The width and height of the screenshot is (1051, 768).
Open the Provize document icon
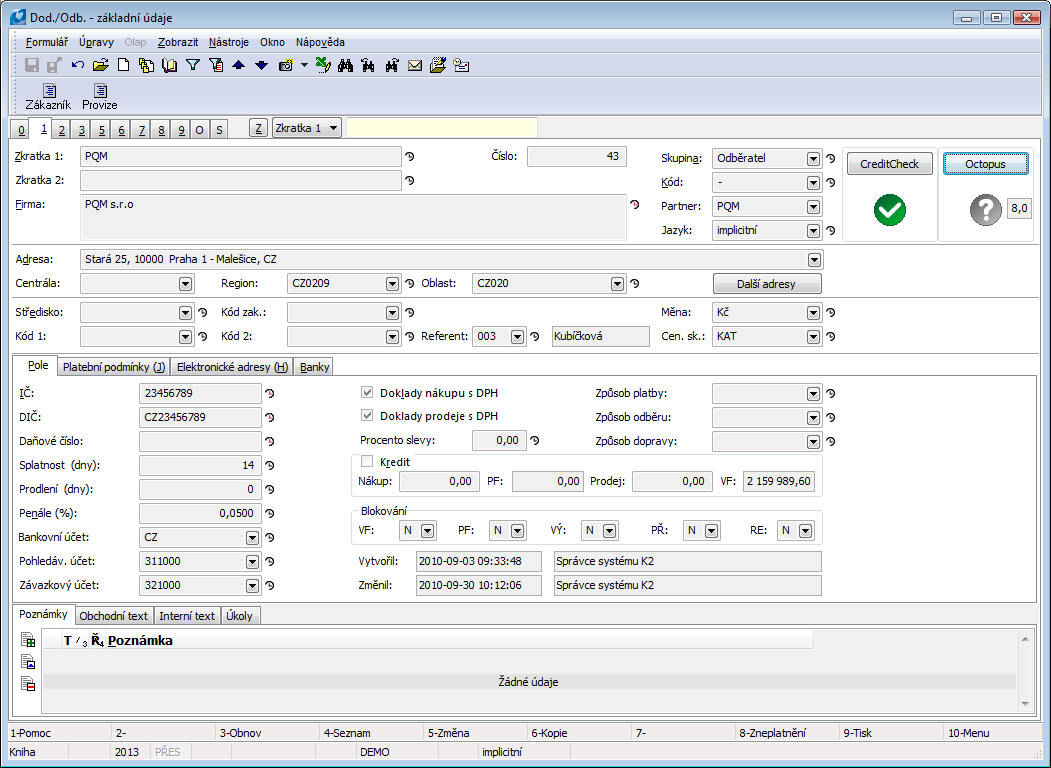[100, 91]
